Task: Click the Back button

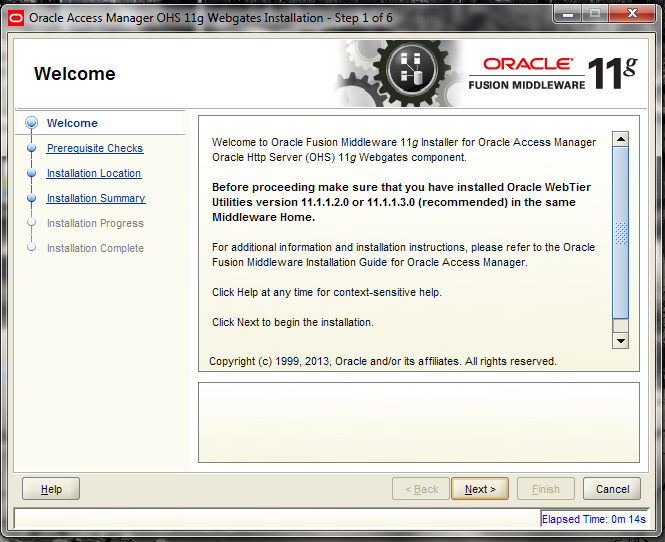Action: coord(421,489)
